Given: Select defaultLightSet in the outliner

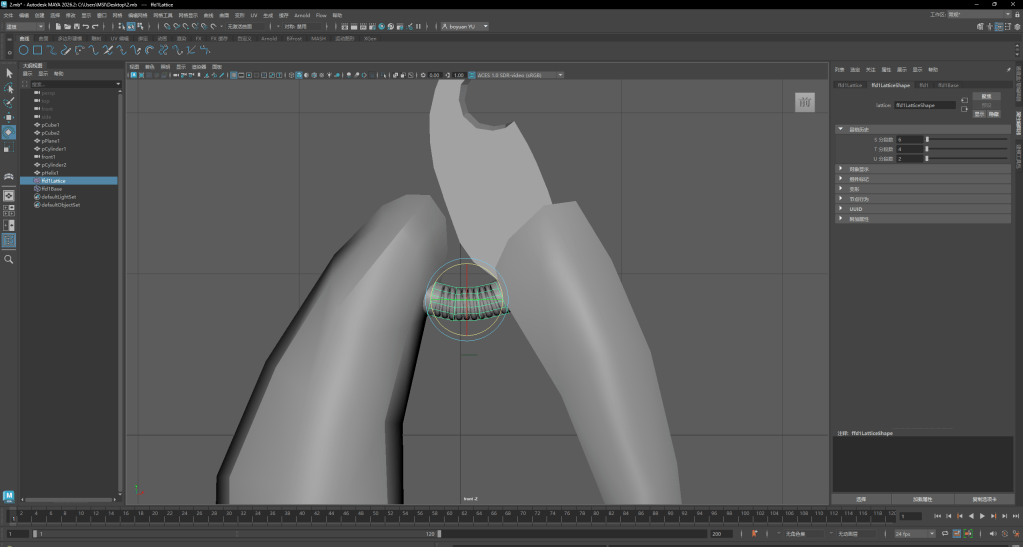Looking at the screenshot, I should pos(58,197).
